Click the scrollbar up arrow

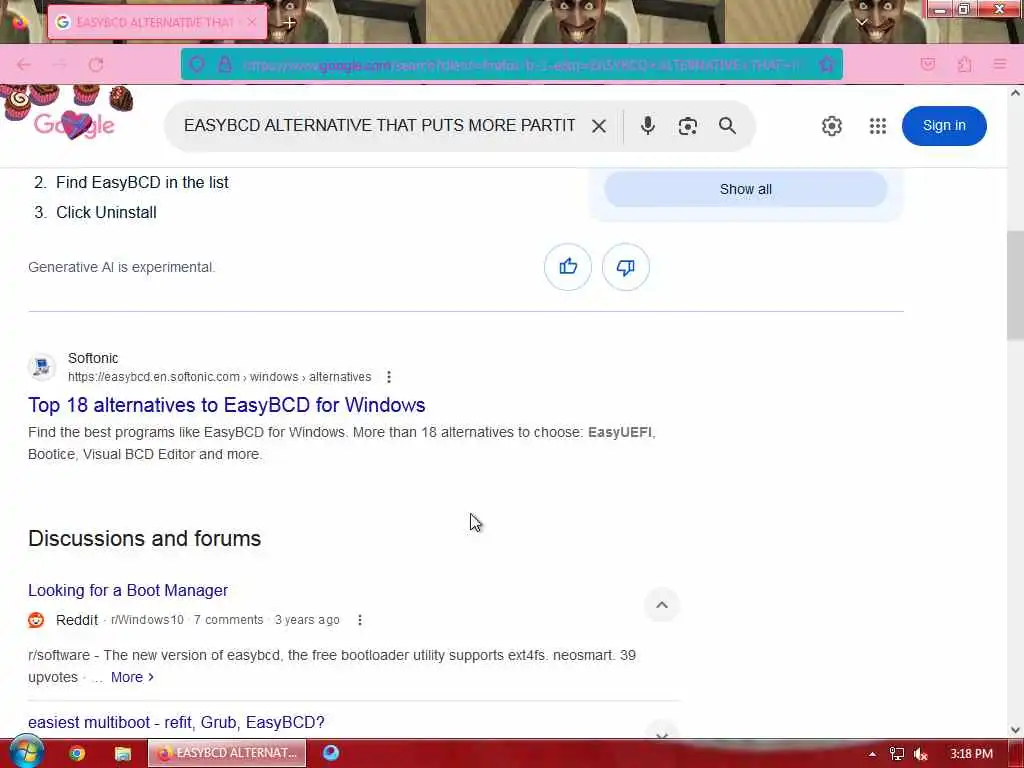1015,93
